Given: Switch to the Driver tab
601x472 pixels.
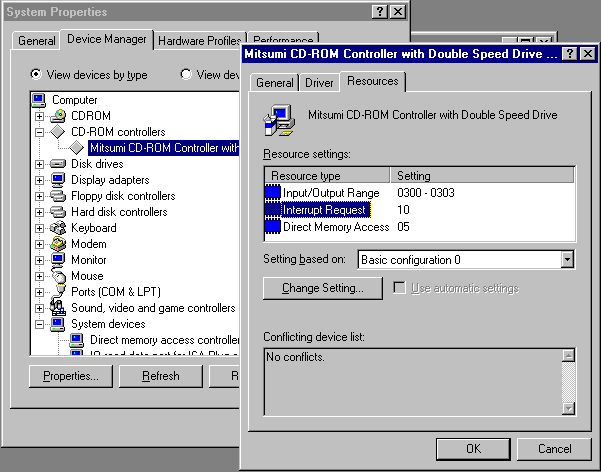Looking at the screenshot, I should tap(319, 83).
